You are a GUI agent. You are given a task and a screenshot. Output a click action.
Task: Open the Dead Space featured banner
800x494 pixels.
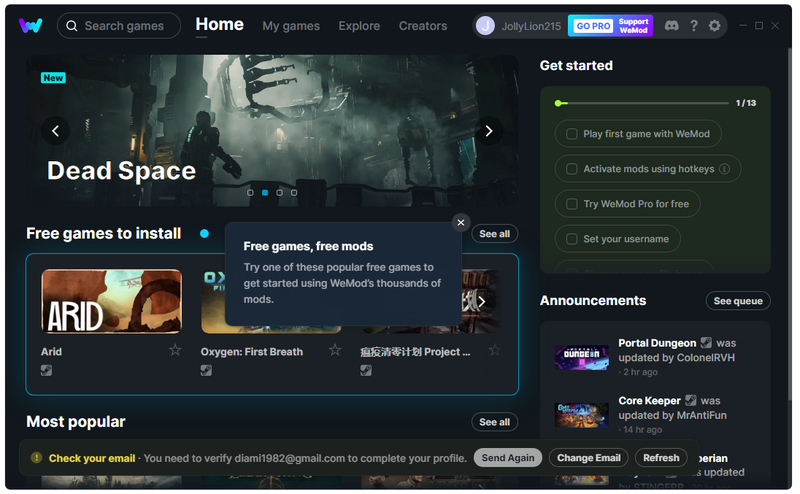[272, 131]
